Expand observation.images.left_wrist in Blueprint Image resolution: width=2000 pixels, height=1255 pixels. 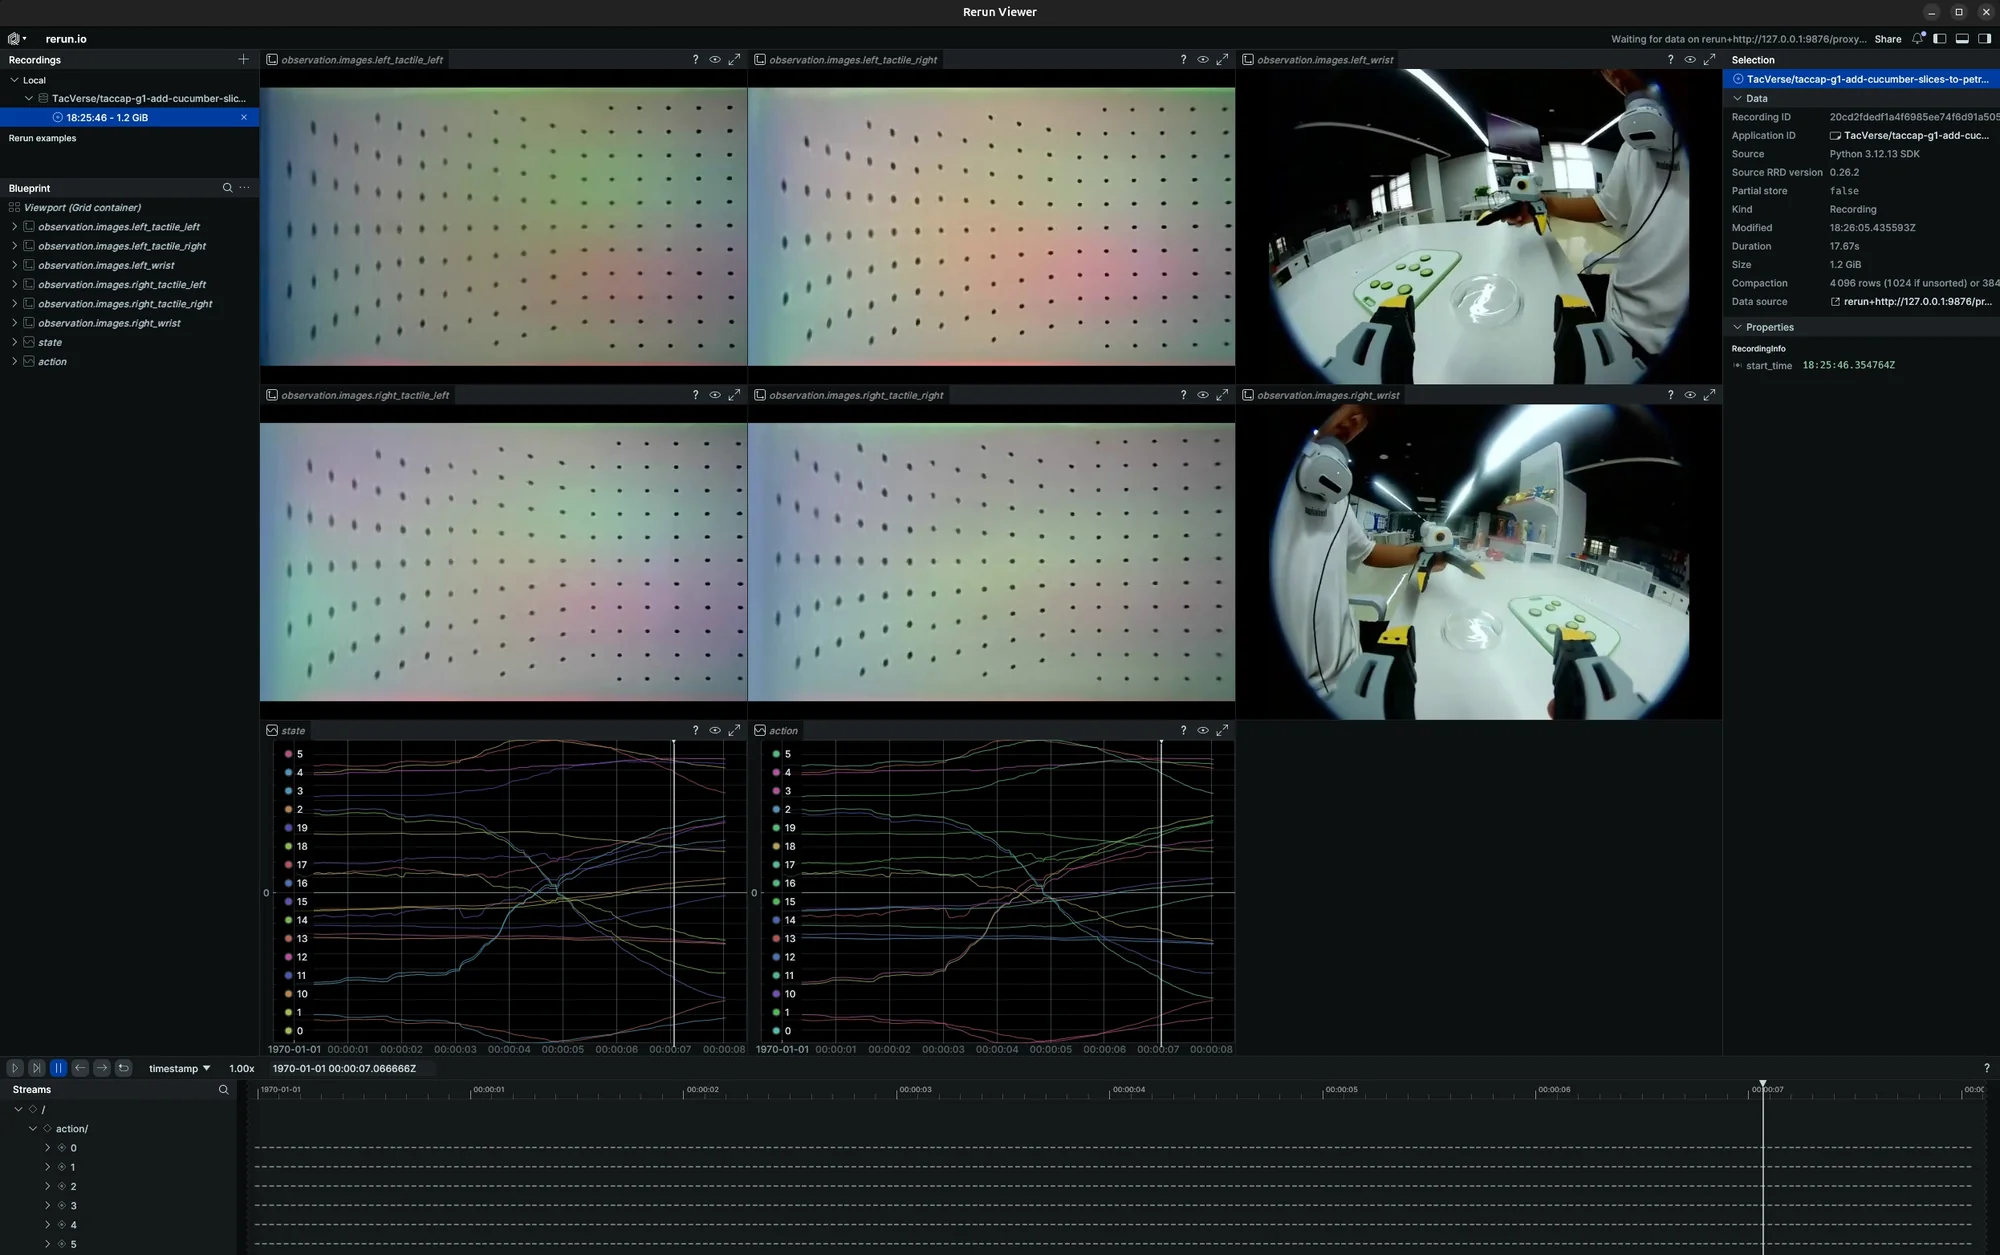pos(14,266)
